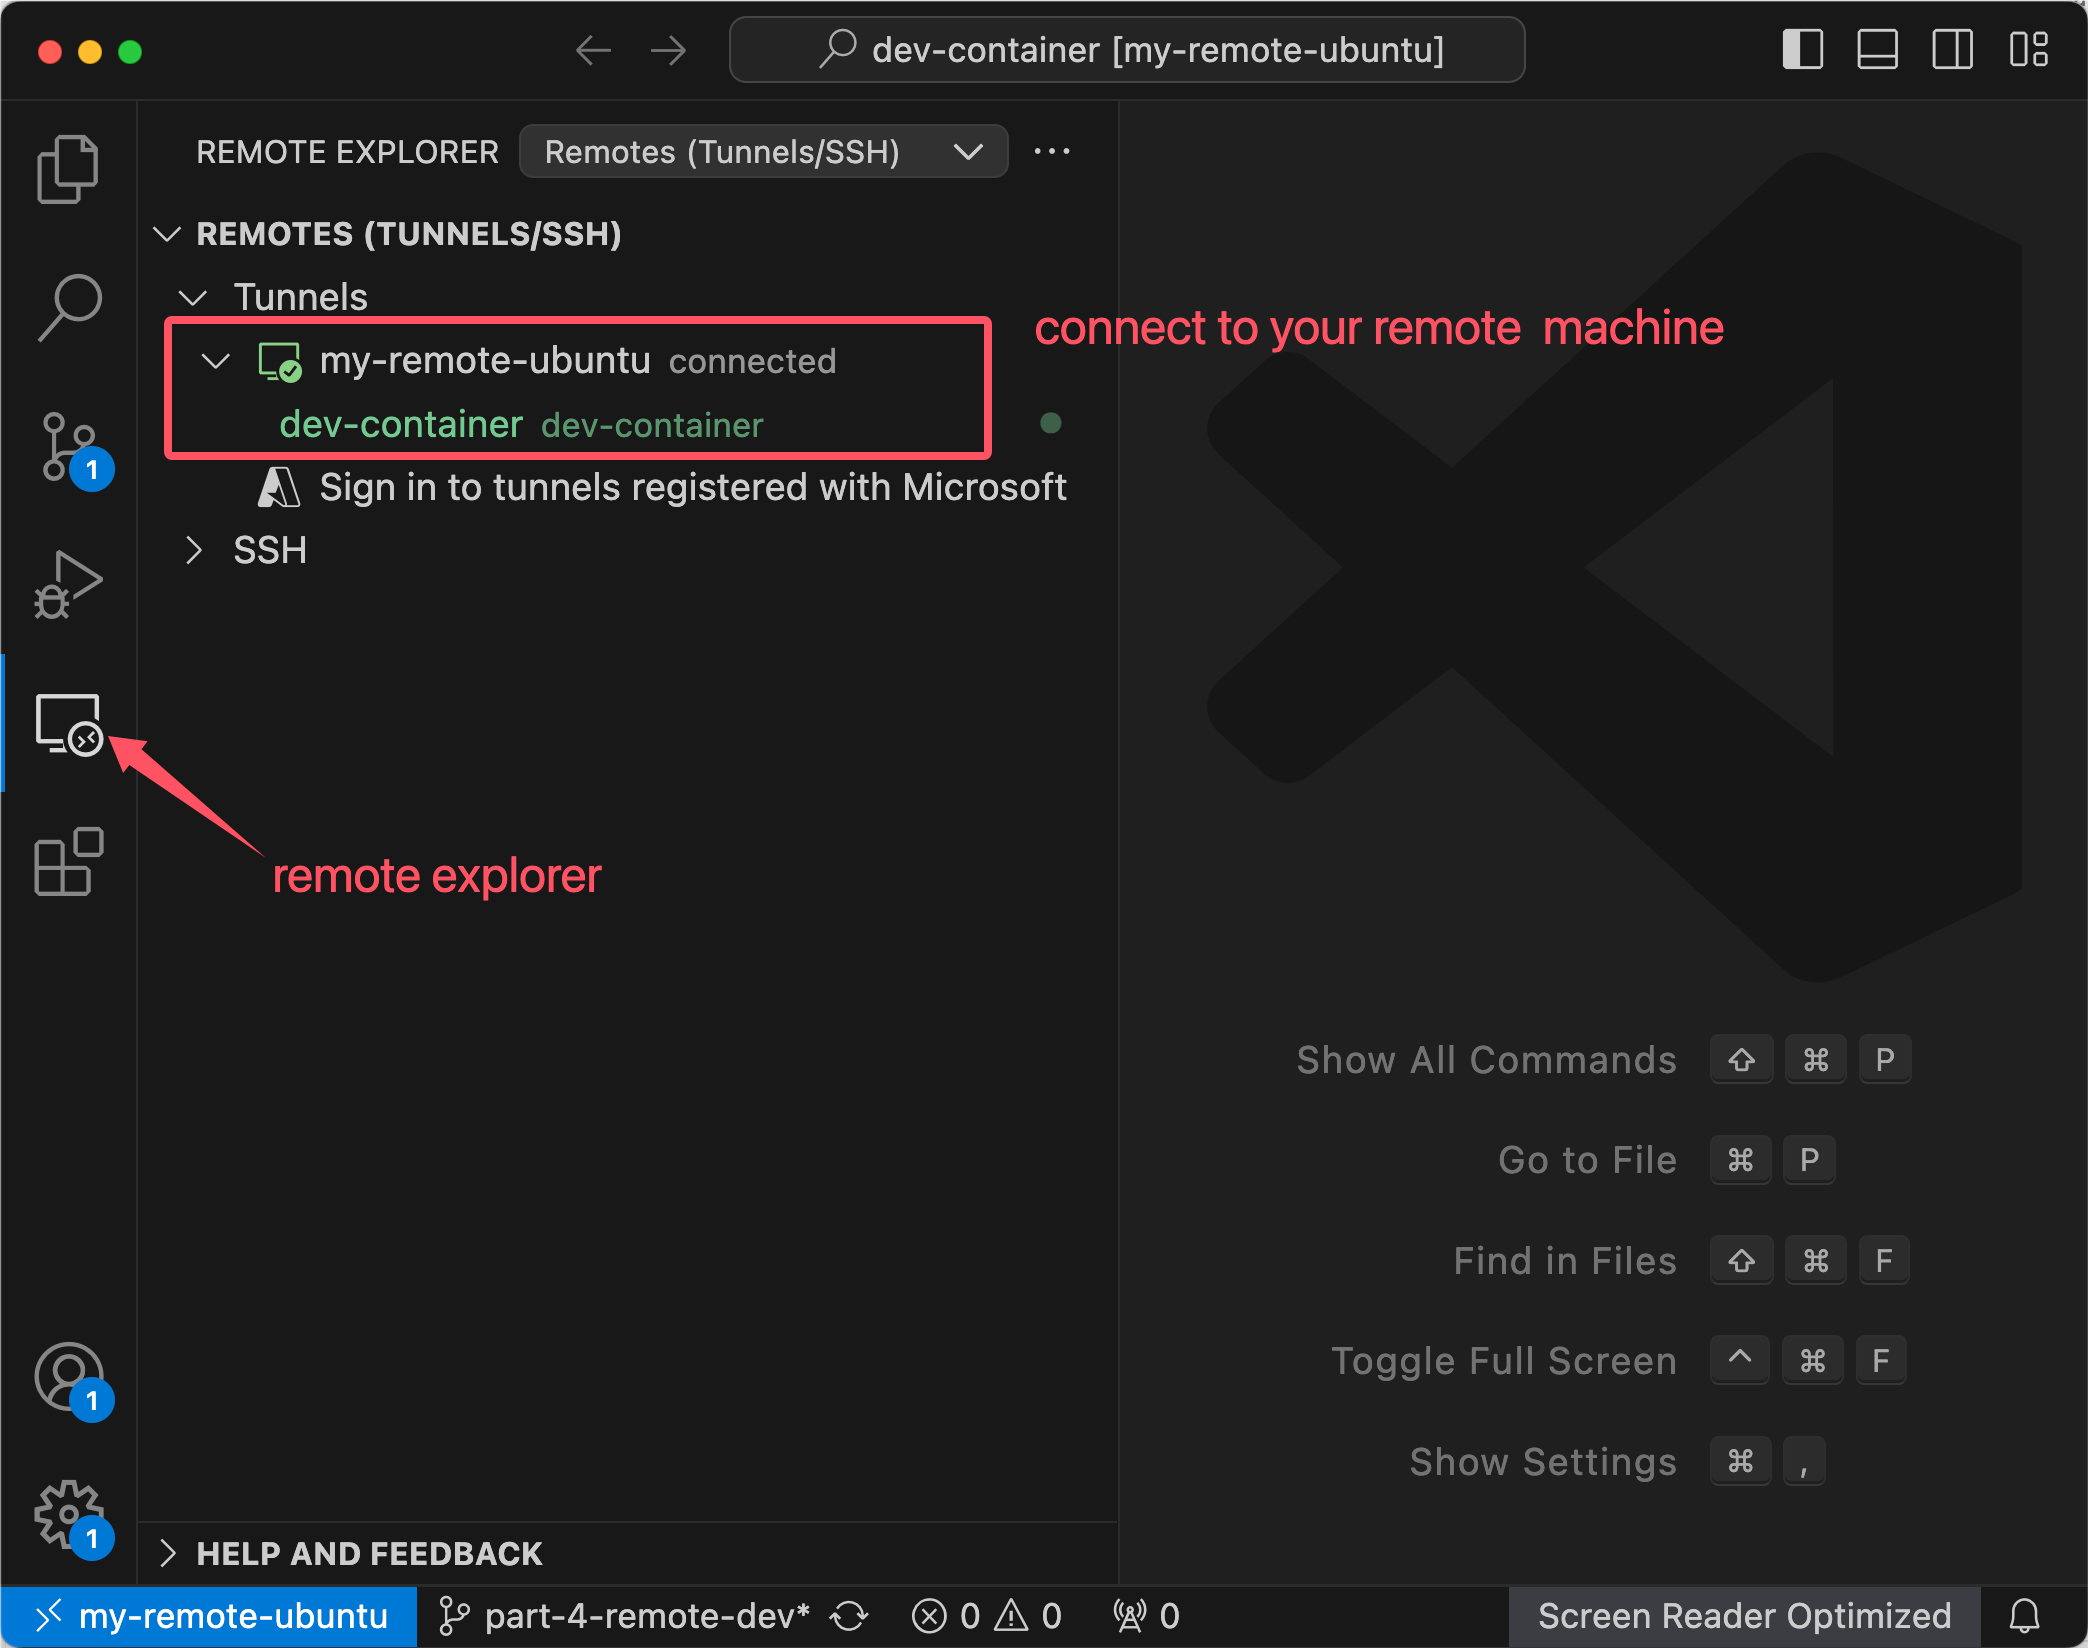Click my-remote-ubuntu remote indicator in status bar
The height and width of the screenshot is (1648, 2088).
click(x=211, y=1616)
